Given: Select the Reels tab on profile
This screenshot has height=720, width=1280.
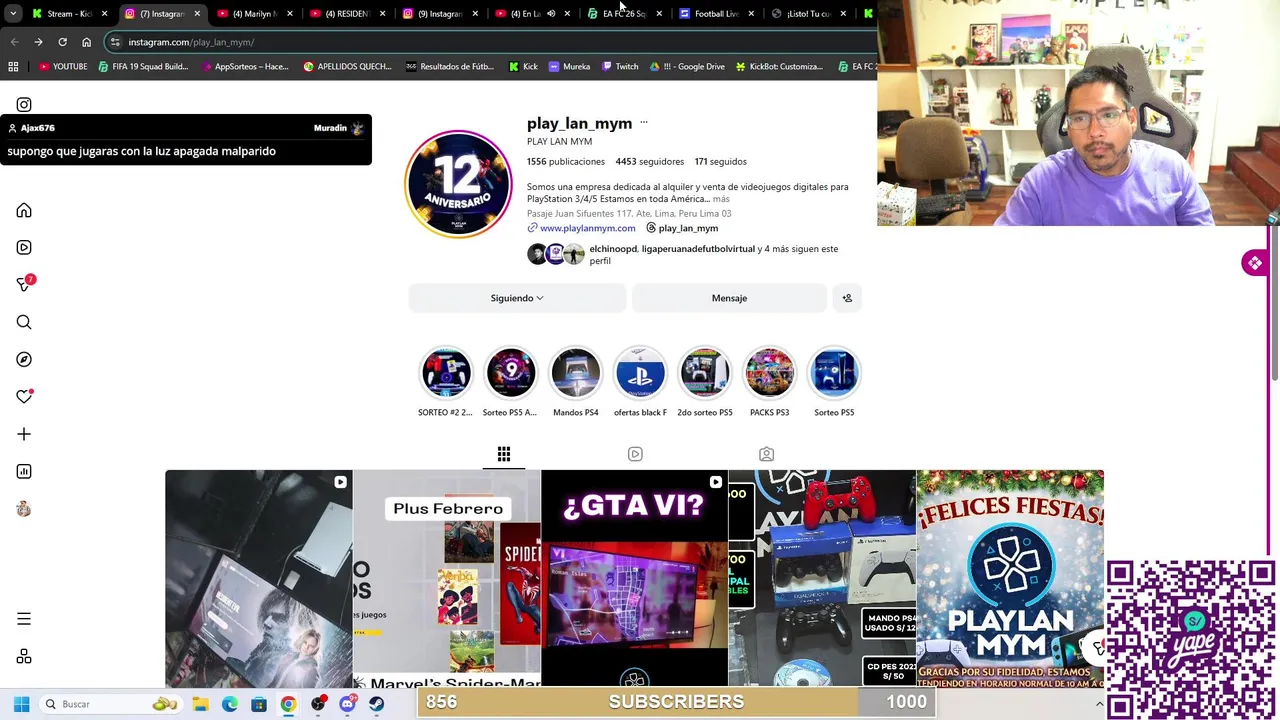Looking at the screenshot, I should pyautogui.click(x=635, y=454).
